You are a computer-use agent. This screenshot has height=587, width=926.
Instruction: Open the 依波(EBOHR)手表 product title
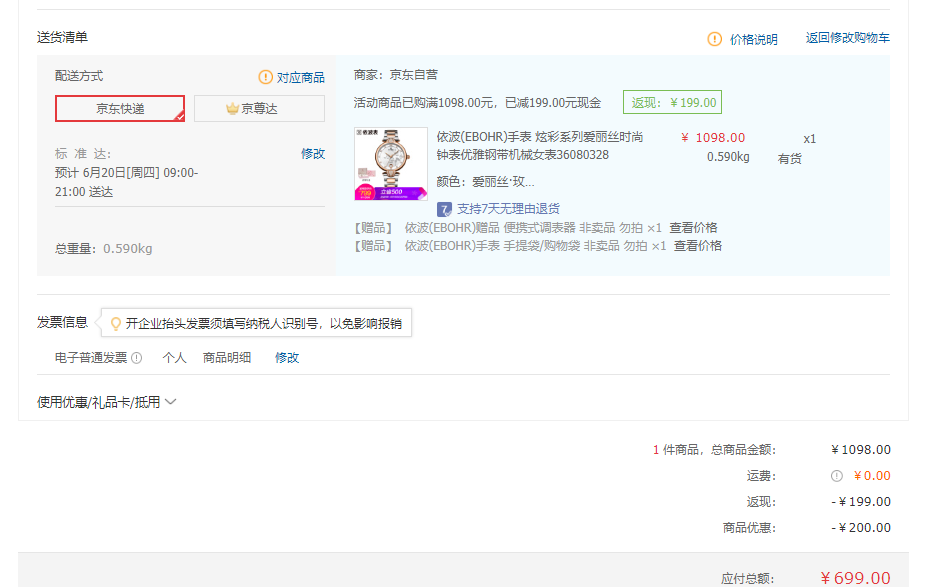[x=540, y=146]
